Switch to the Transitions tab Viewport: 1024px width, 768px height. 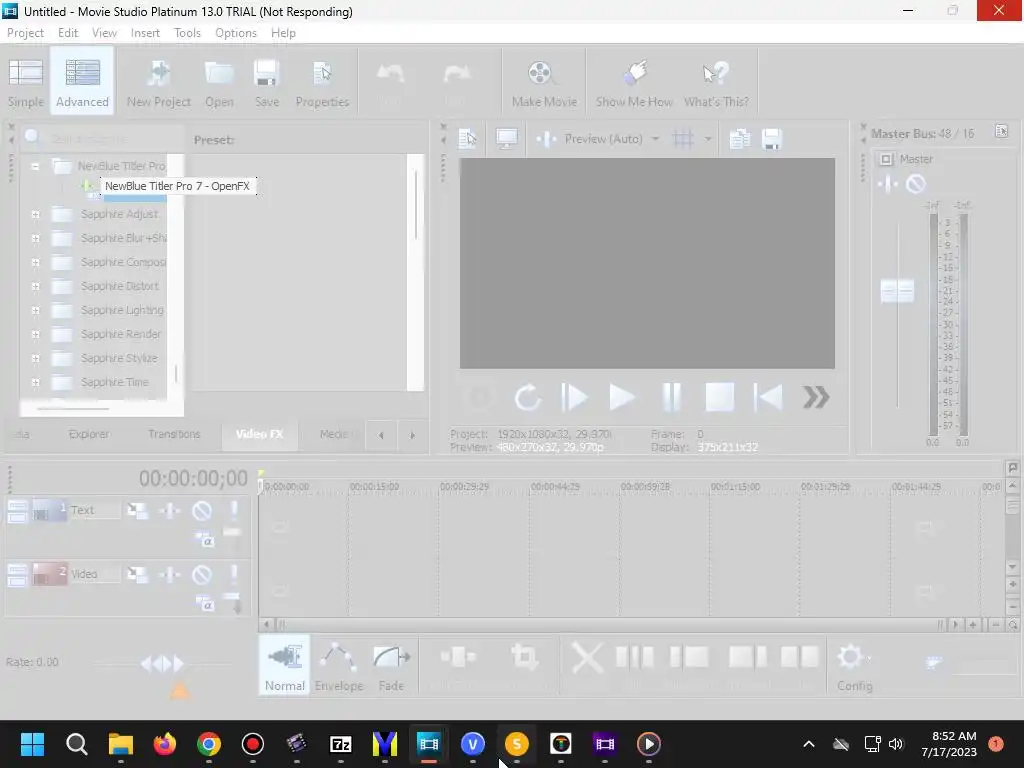click(174, 434)
